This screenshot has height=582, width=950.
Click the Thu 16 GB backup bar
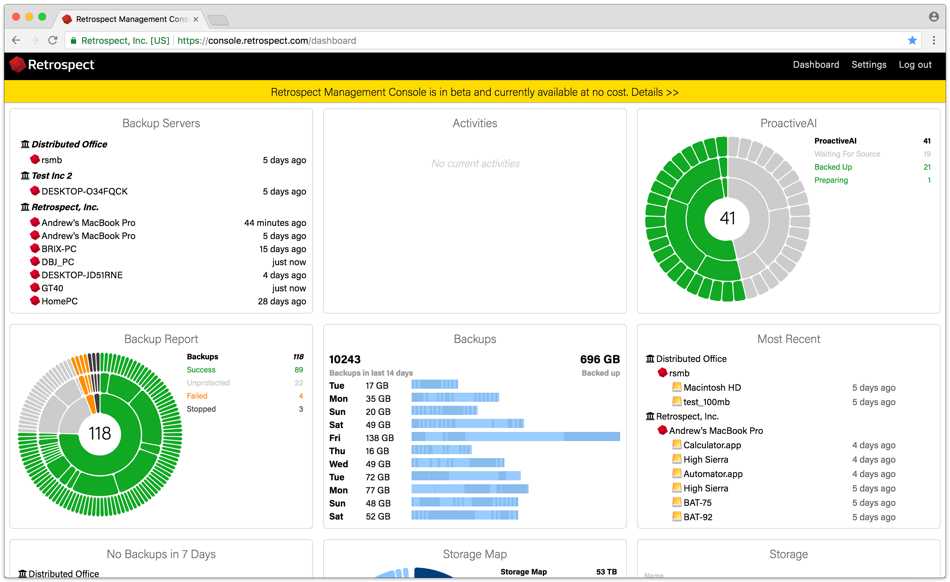coord(441,451)
